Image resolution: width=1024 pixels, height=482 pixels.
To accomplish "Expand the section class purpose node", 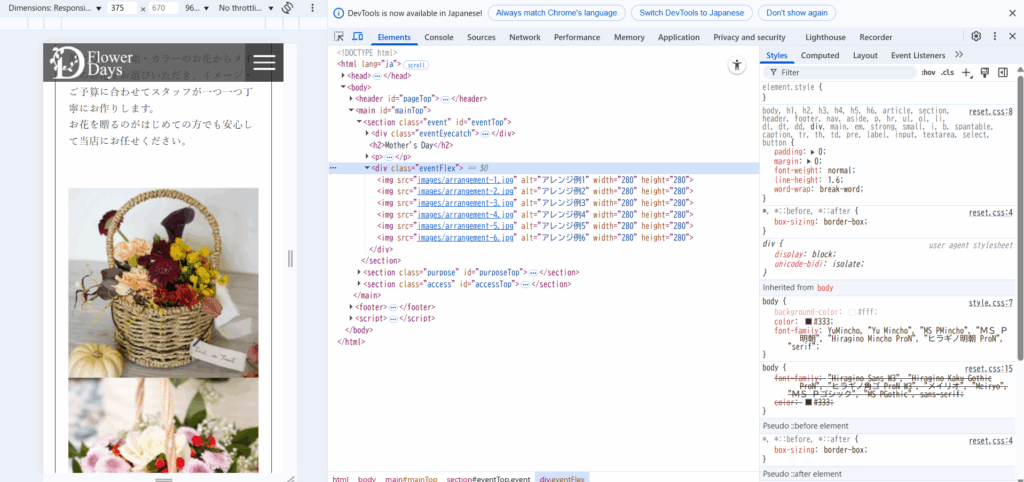I will pyautogui.click(x=361, y=272).
